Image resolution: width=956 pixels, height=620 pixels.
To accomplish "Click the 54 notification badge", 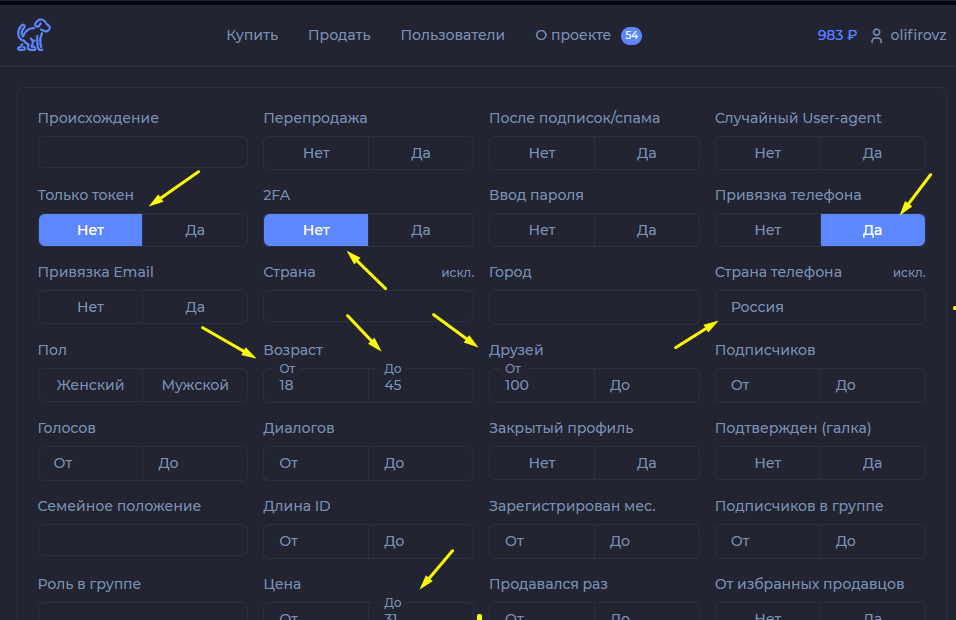I will [631, 35].
